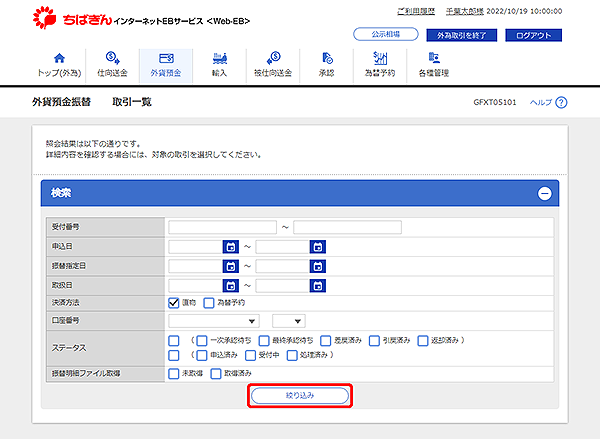Check the 引戻済み status checkbox

[374, 340]
